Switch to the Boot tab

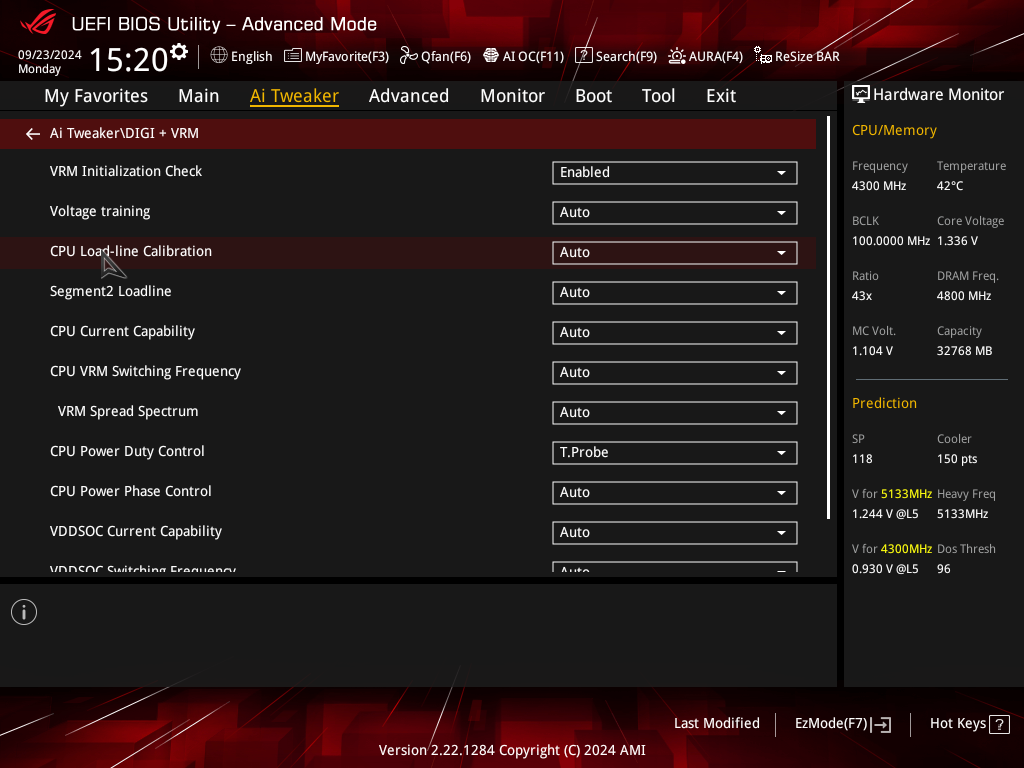coord(594,96)
